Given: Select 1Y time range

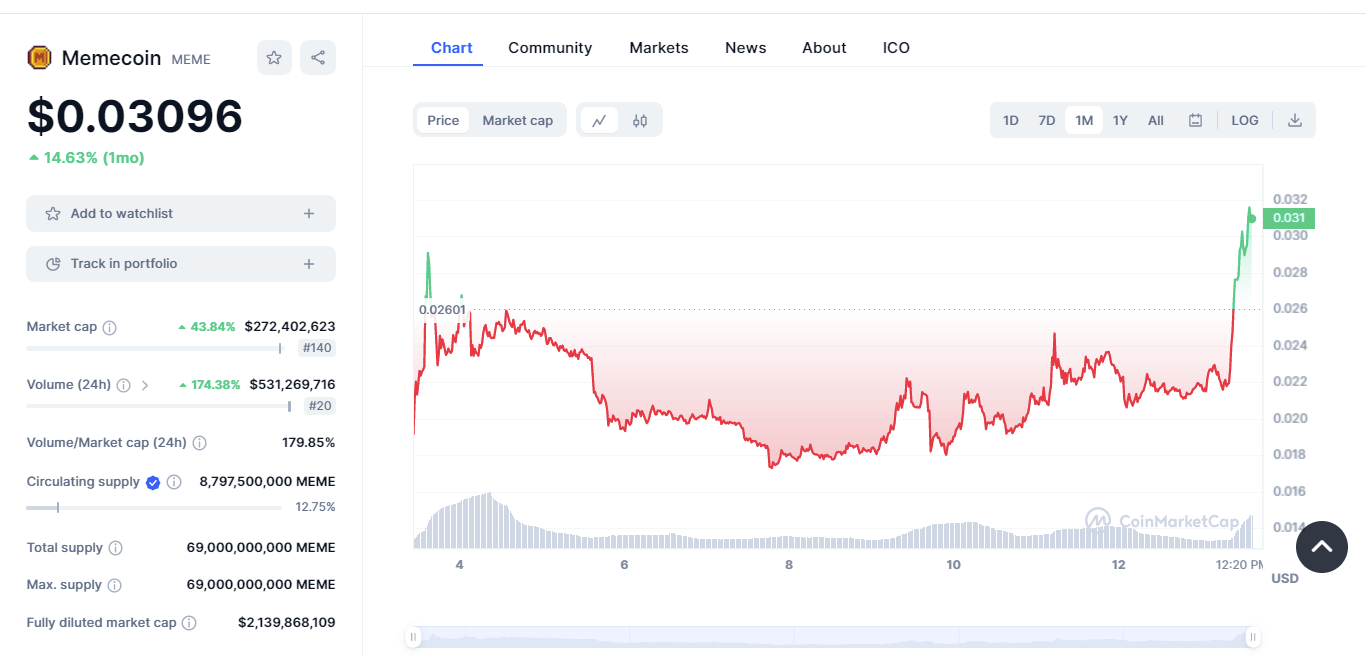Looking at the screenshot, I should click(x=1120, y=120).
